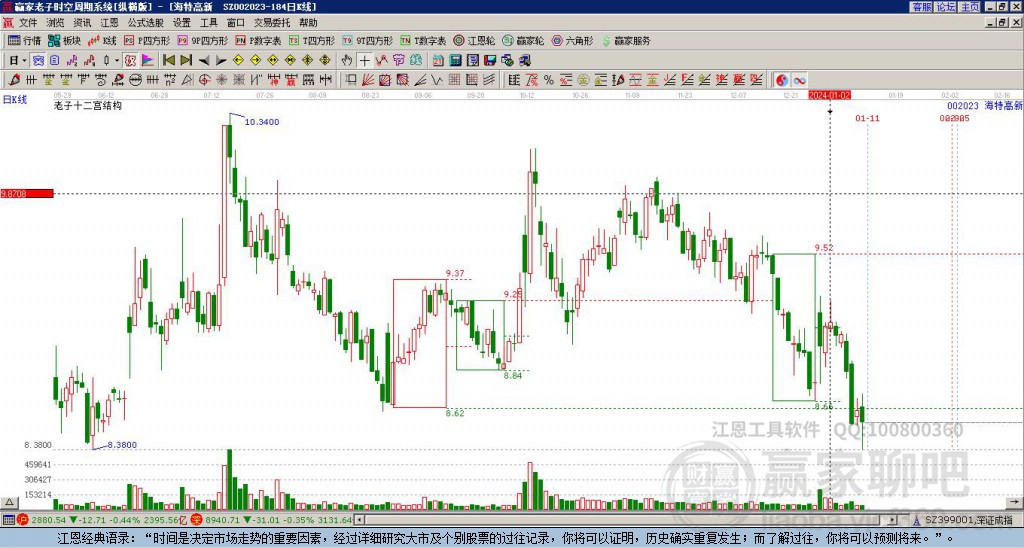Image resolution: width=1024 pixels, height=548 pixels.
Task: Click the 老子十二宫结构 indicator title
Action: 88,105
